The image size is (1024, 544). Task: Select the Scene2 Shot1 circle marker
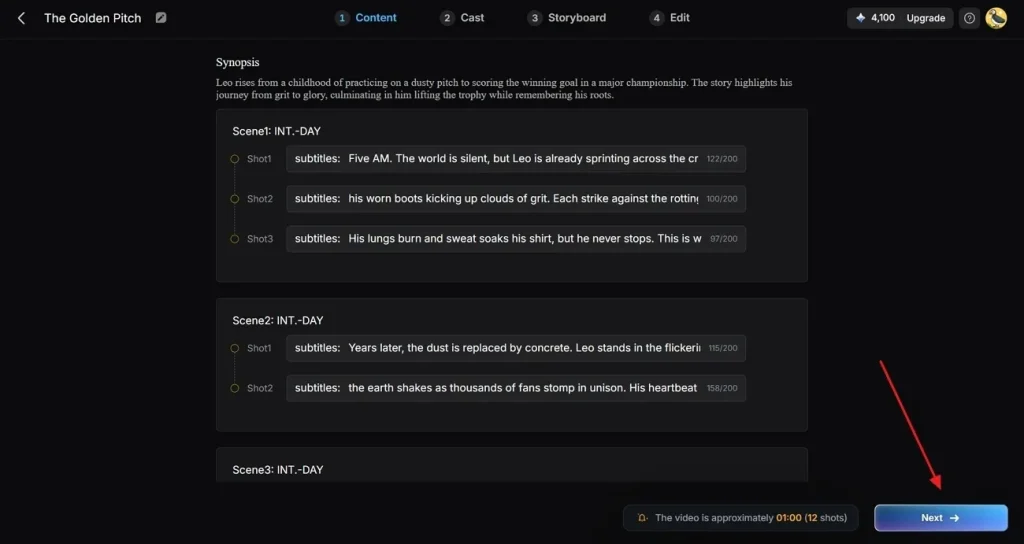point(234,348)
